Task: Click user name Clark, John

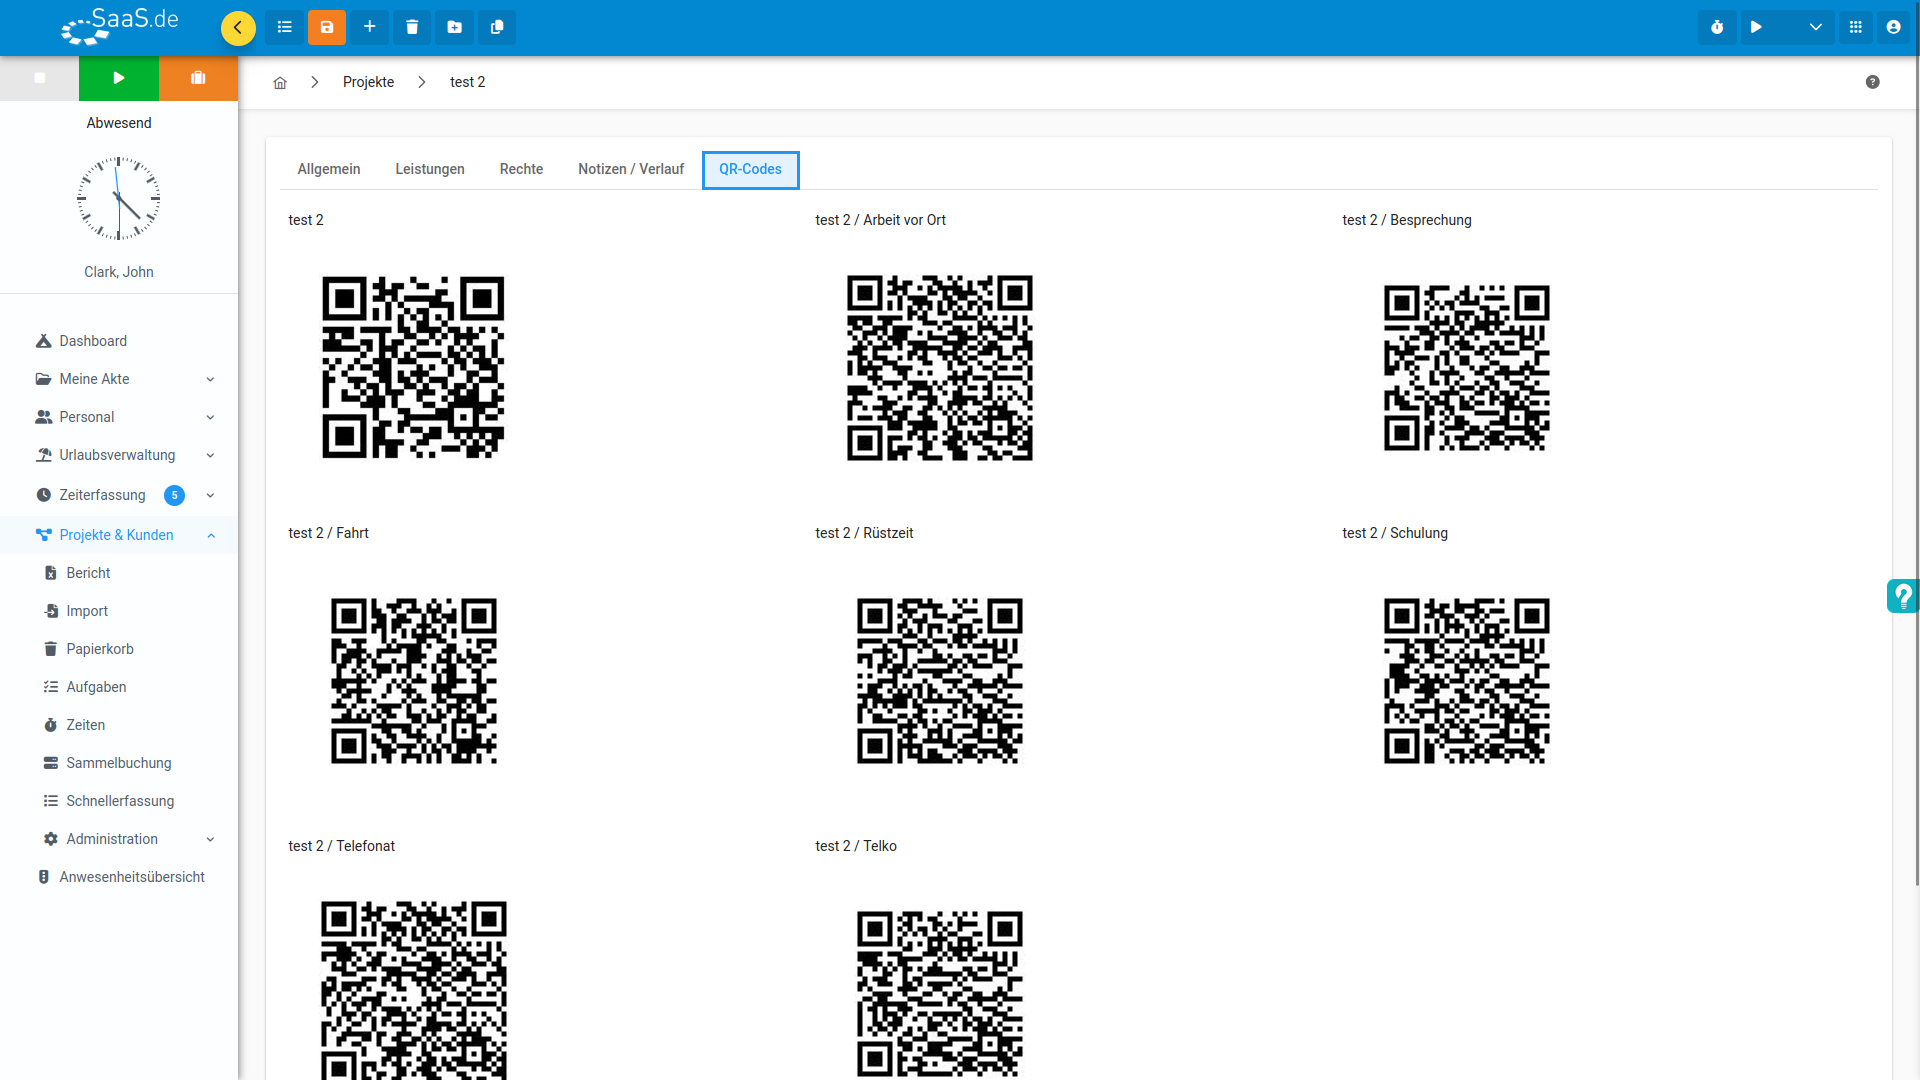Action: coord(119,272)
